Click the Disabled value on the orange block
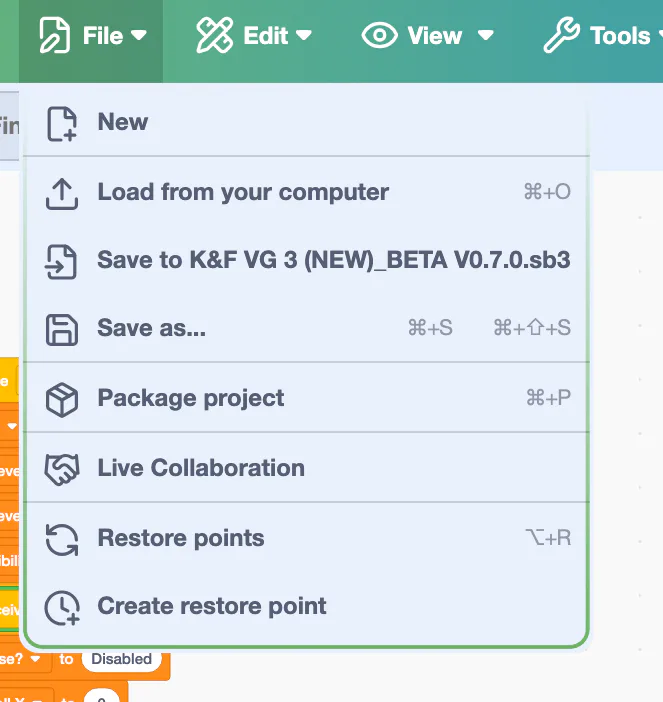The width and height of the screenshot is (663, 702). (122, 660)
